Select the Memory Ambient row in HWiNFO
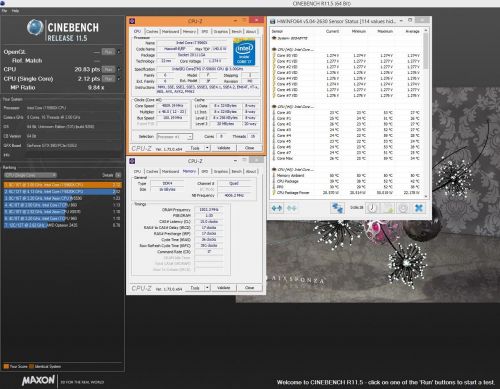Viewport: 500px width, 389px height. pos(346,176)
